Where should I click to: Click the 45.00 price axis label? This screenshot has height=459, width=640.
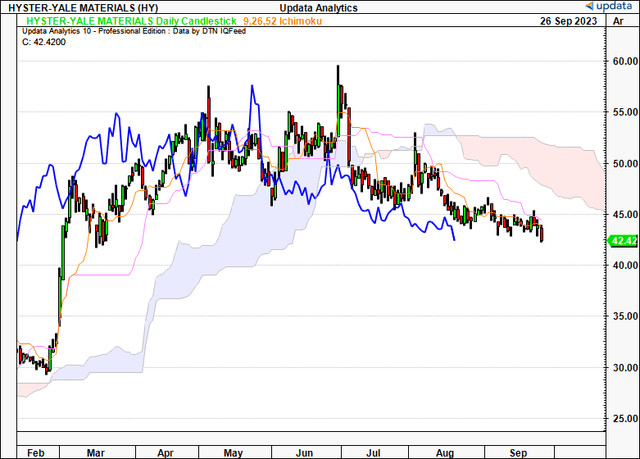(625, 214)
